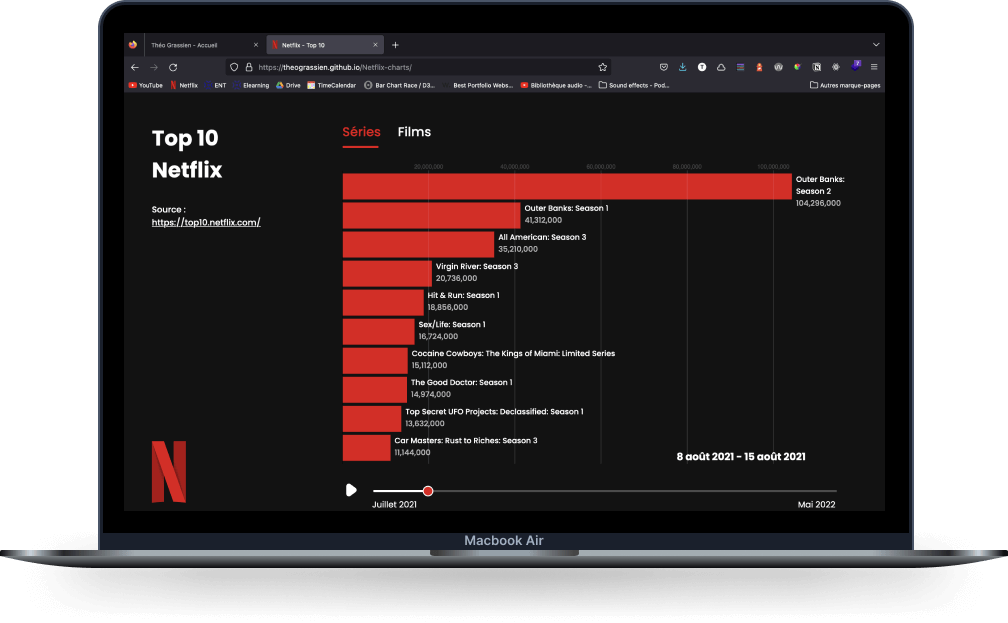1008x623 pixels.
Task: Expand the list all tabs chevron
Action: [x=876, y=45]
